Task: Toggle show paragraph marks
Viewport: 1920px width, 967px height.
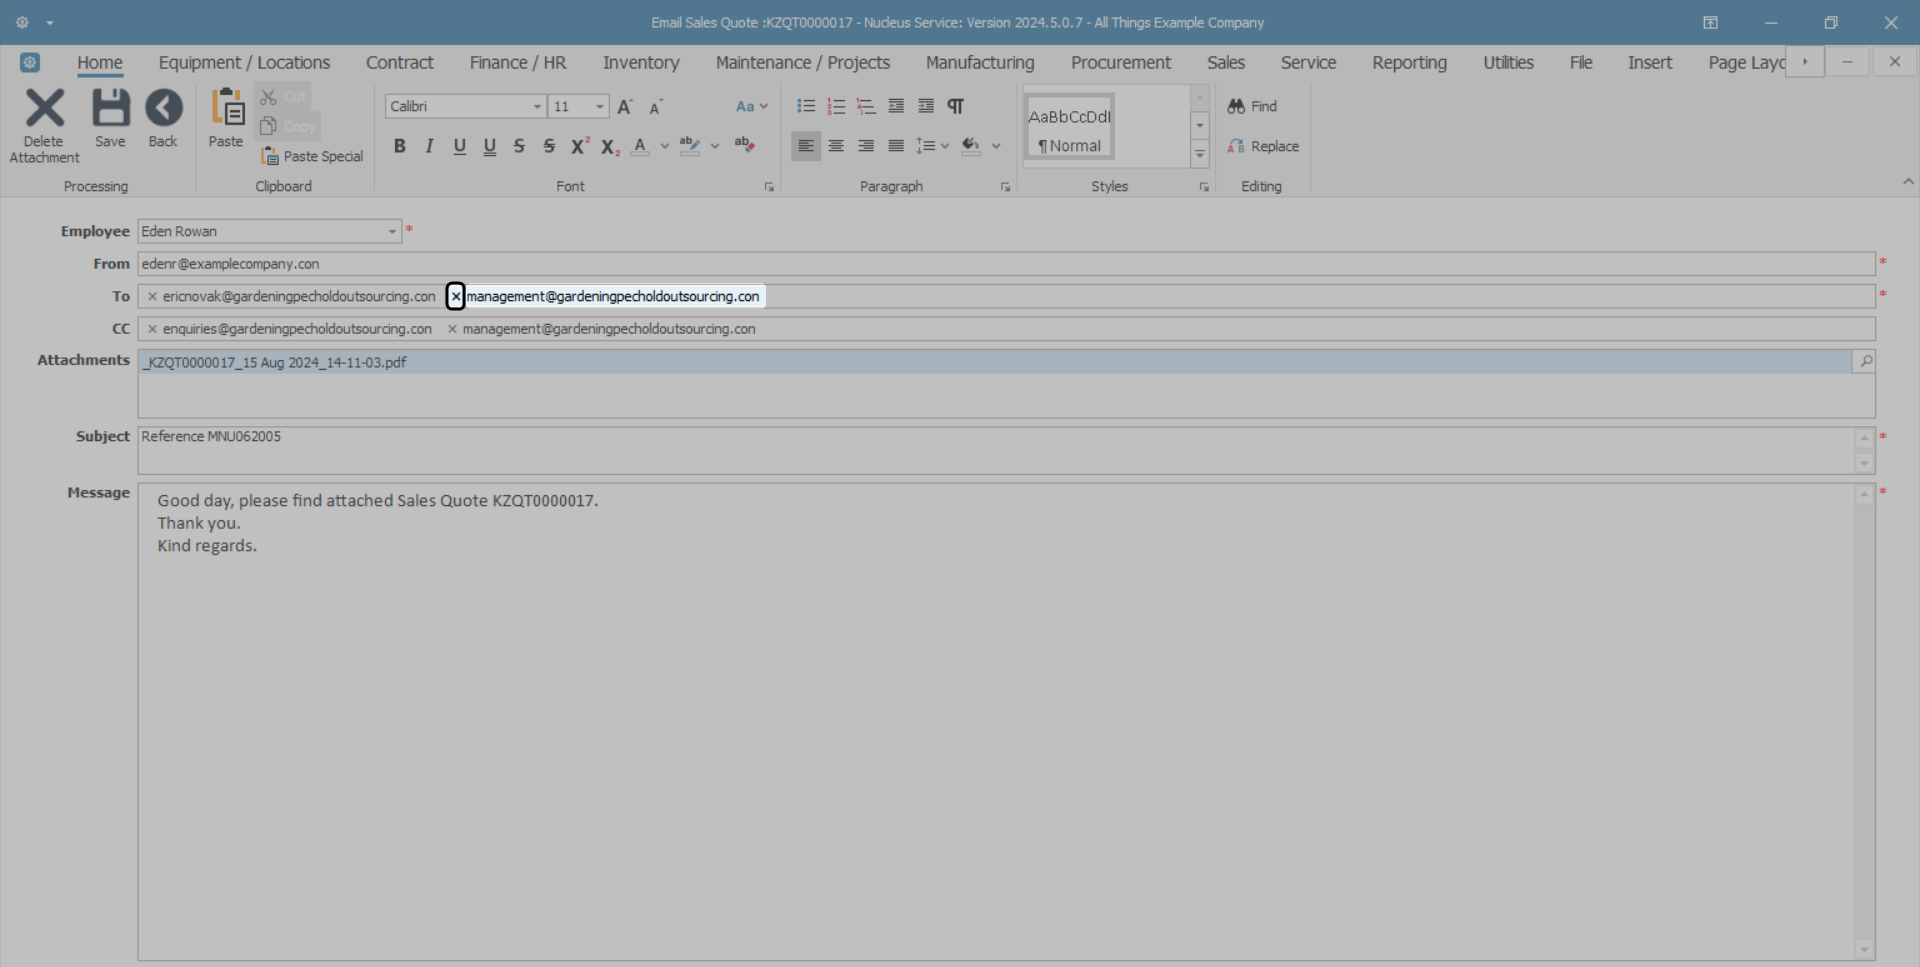Action: click(x=956, y=106)
